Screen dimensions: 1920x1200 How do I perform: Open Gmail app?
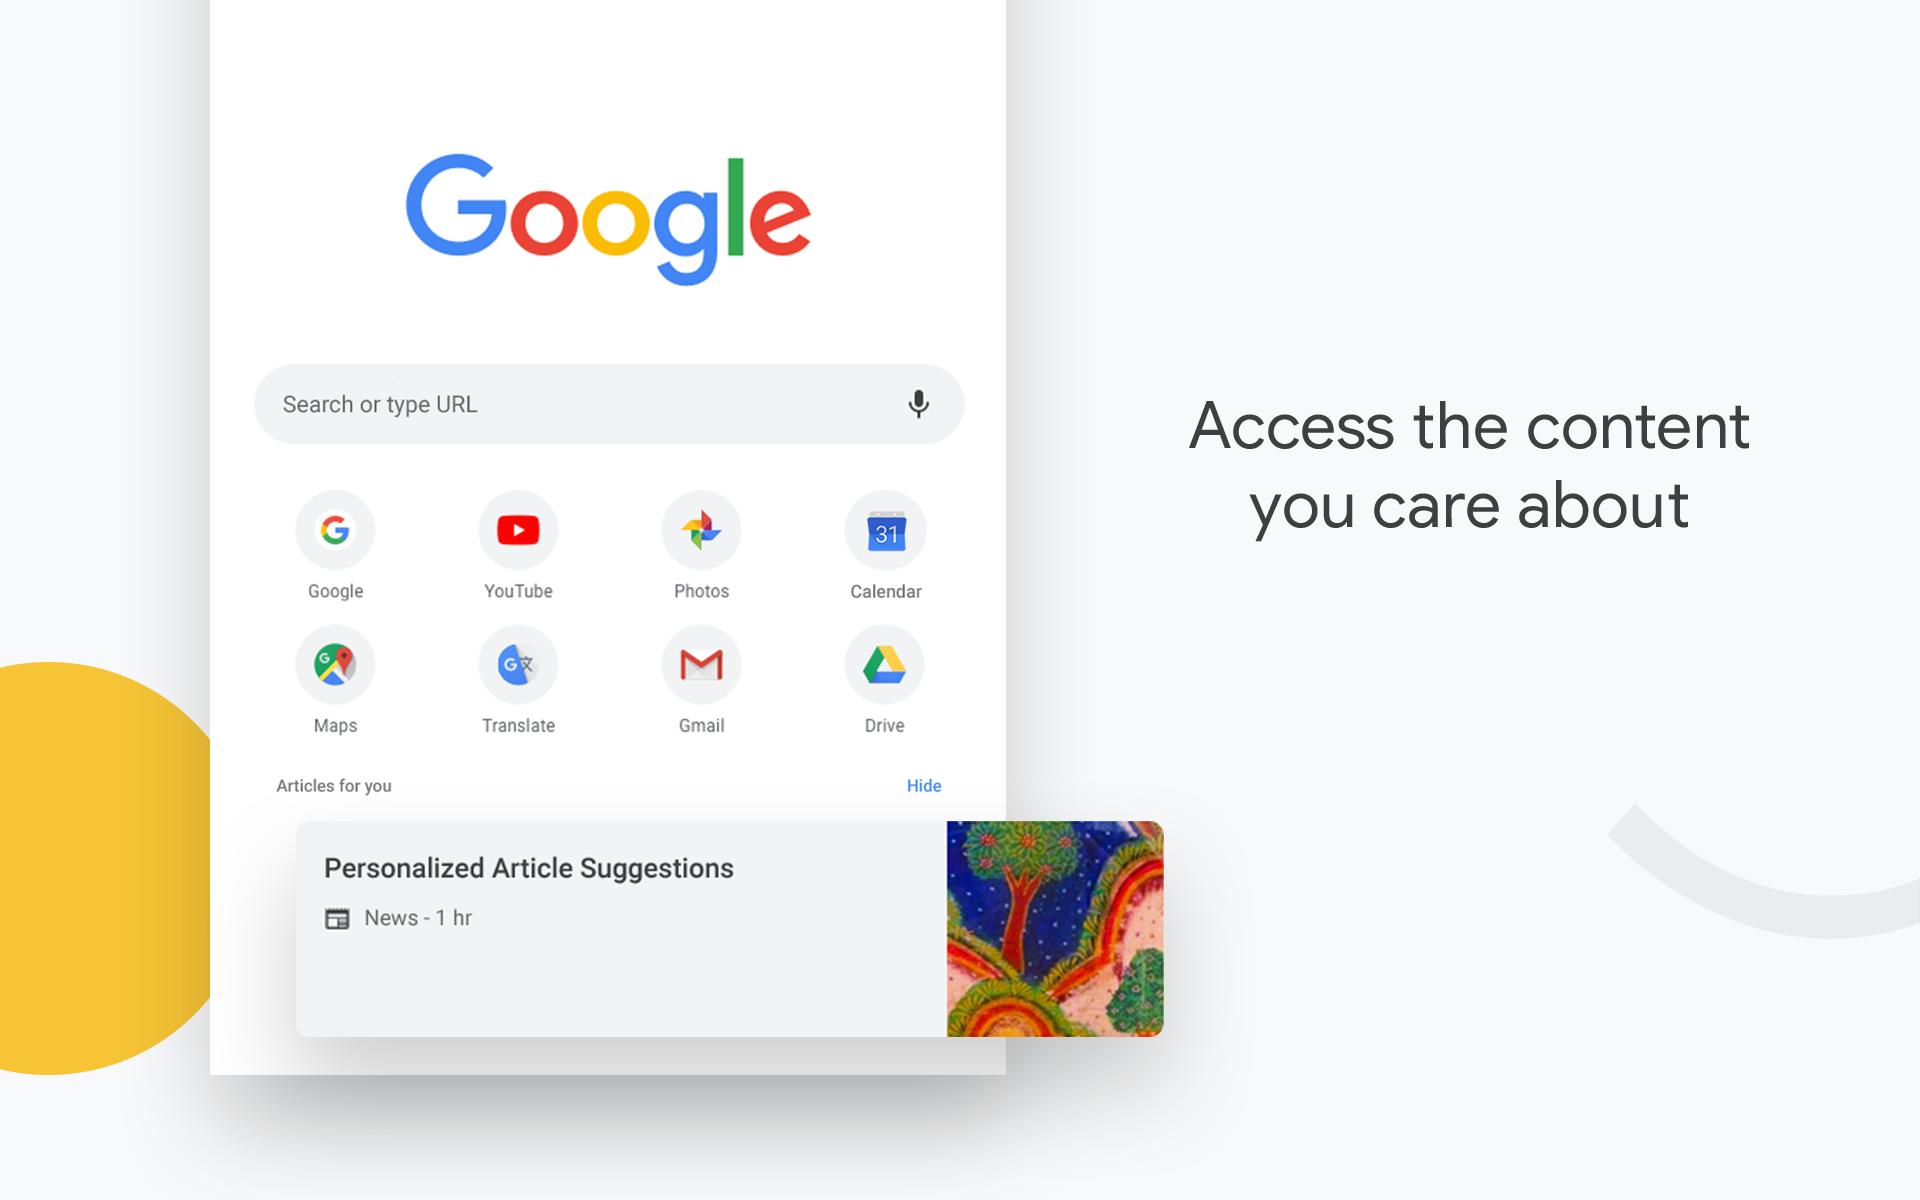click(x=701, y=666)
